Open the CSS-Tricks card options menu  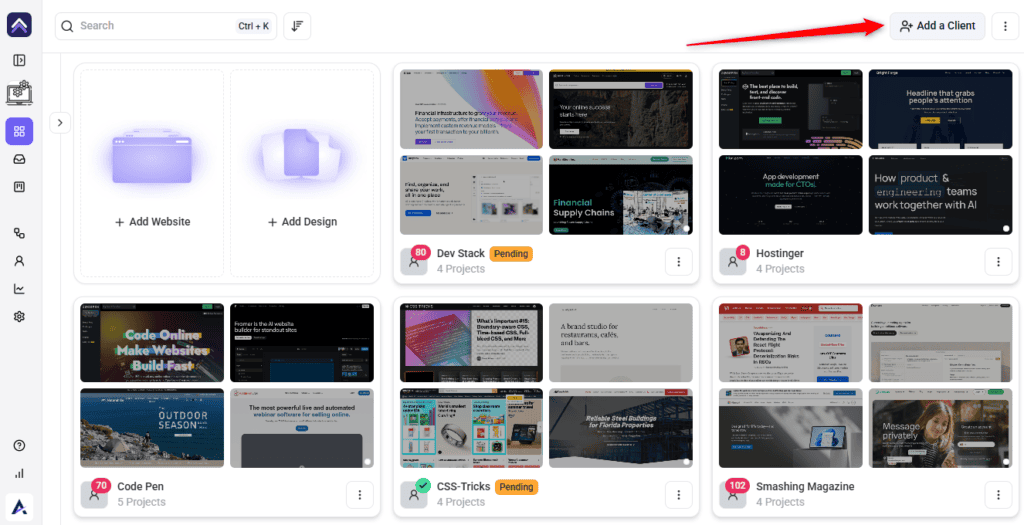(679, 495)
